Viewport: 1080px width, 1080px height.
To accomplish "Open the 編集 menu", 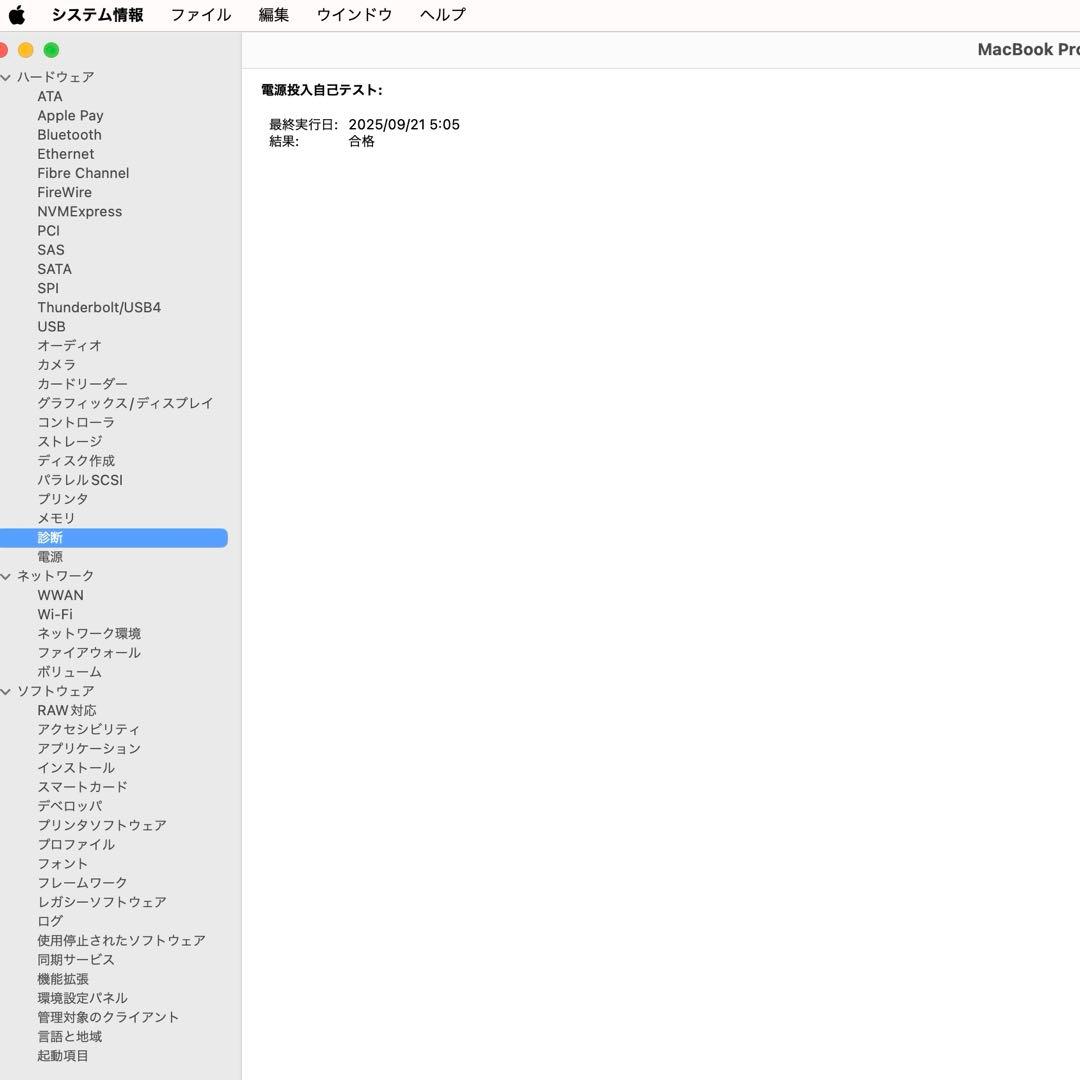I will pyautogui.click(x=273, y=14).
